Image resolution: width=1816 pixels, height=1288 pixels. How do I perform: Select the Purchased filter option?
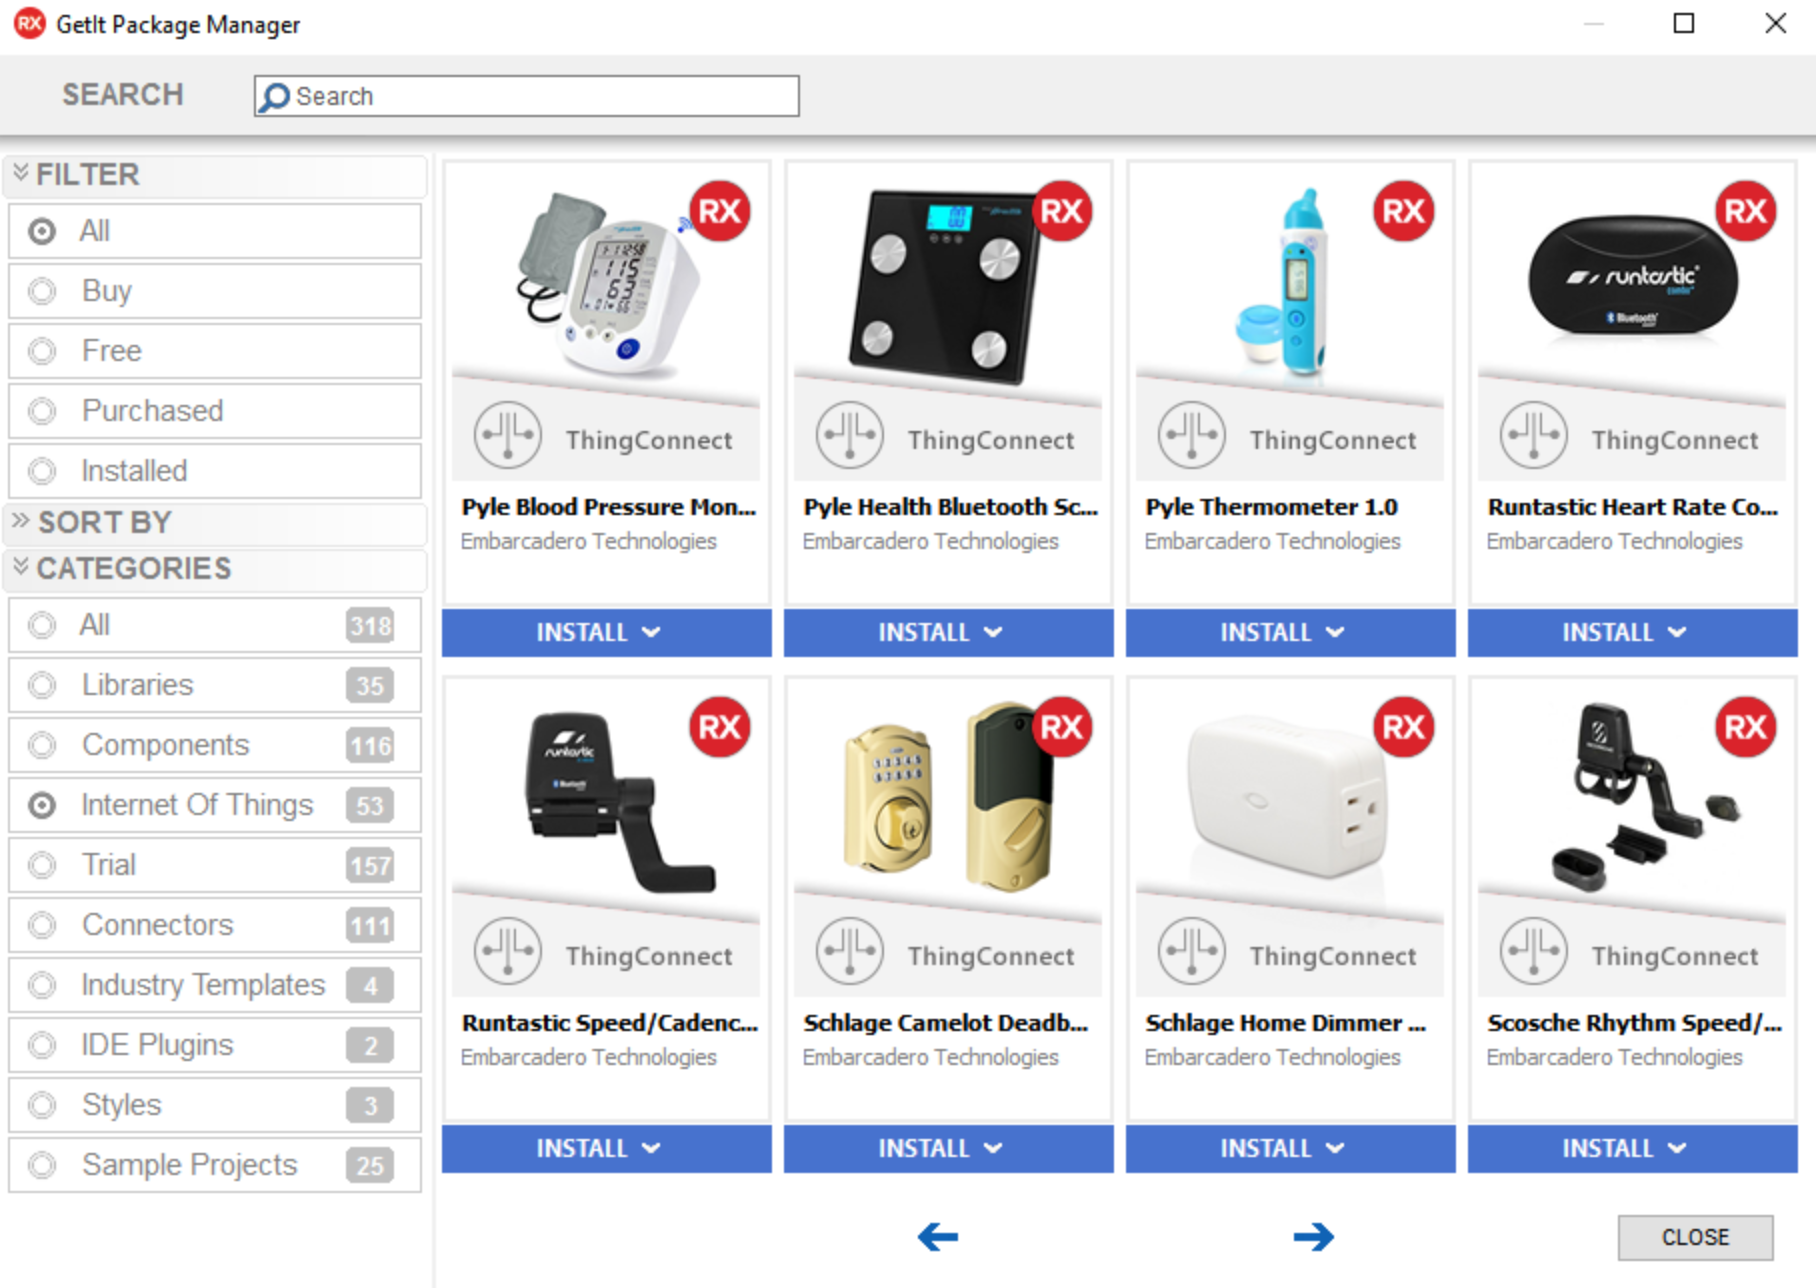[214, 411]
